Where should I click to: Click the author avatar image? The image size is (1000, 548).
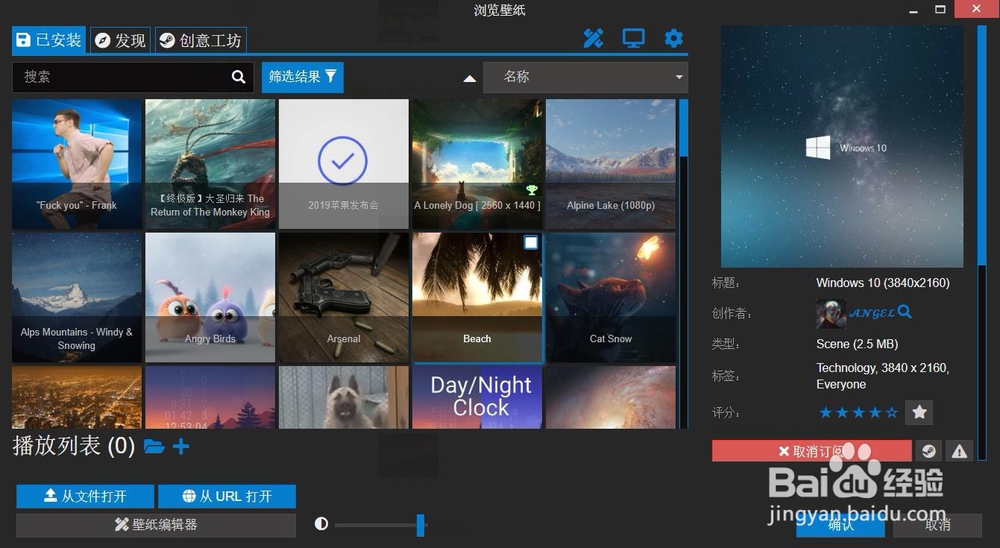830,313
